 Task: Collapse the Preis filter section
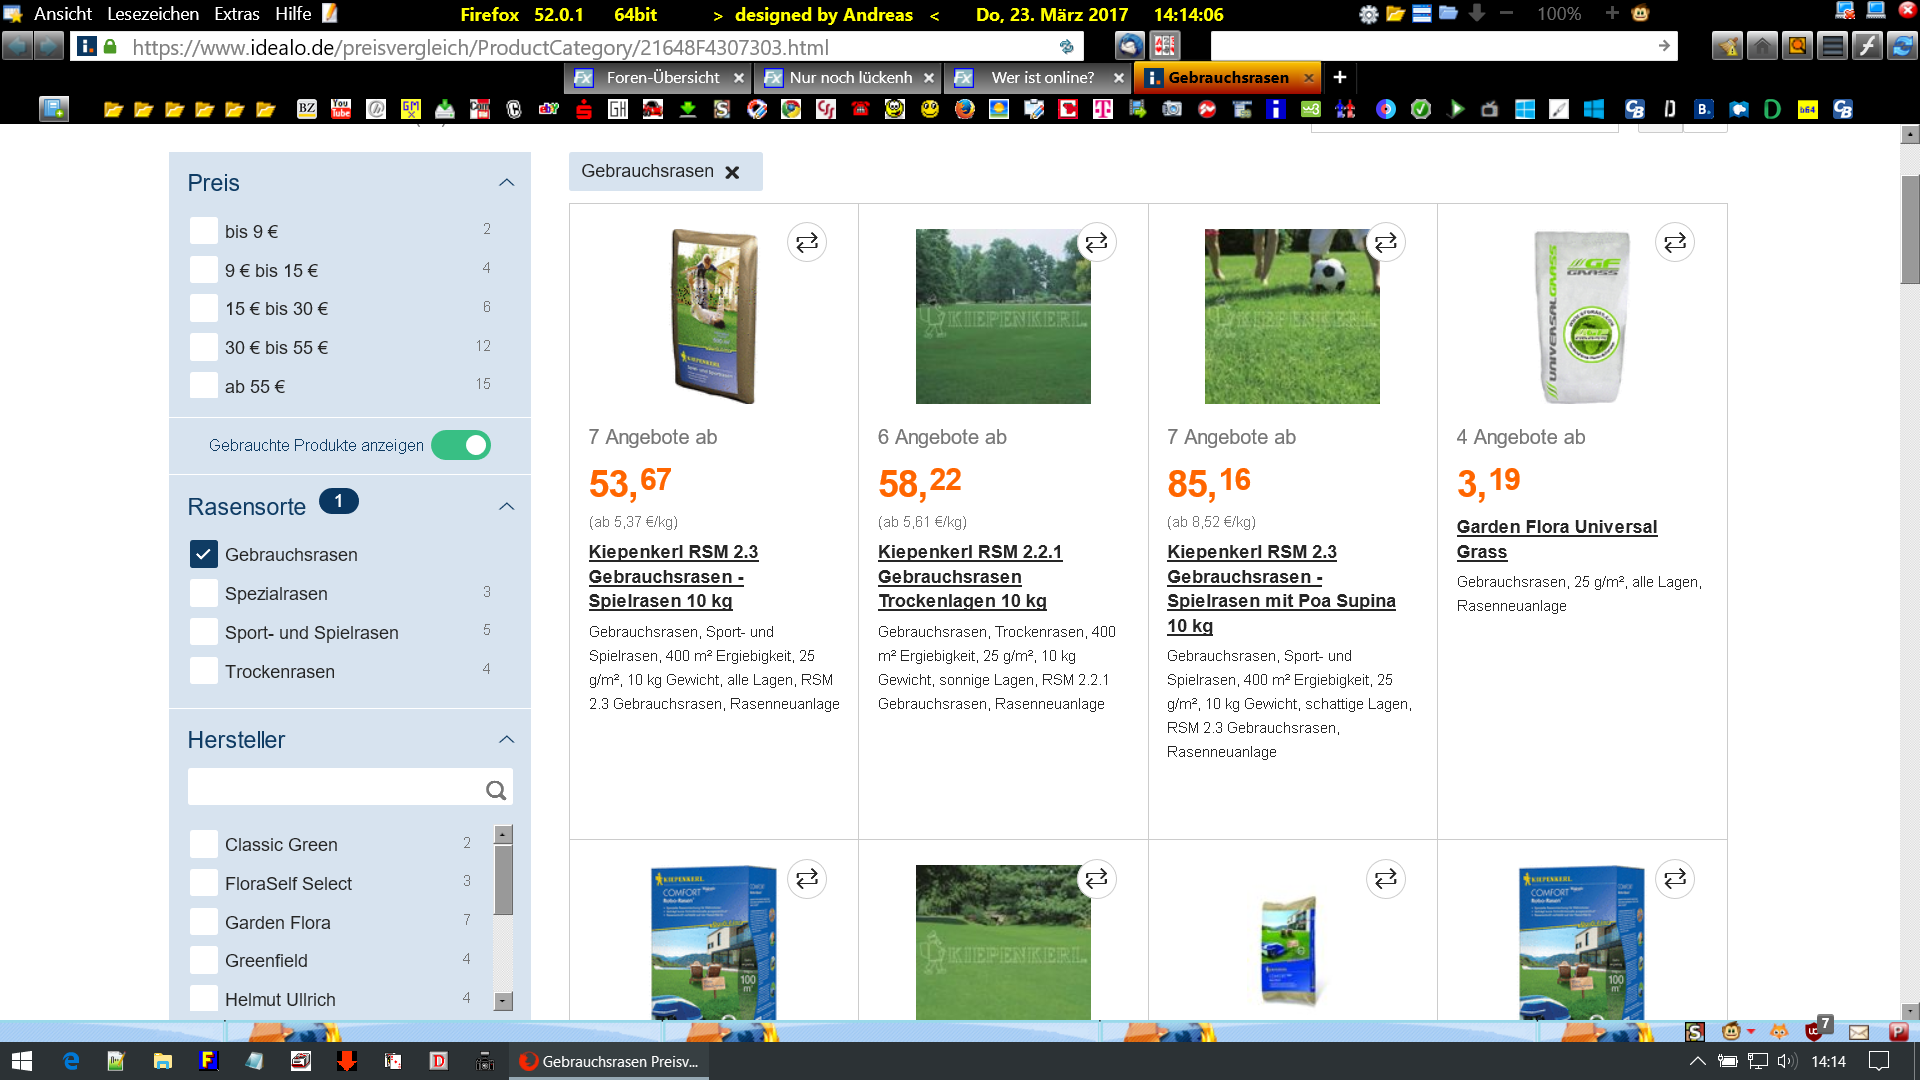(x=507, y=183)
